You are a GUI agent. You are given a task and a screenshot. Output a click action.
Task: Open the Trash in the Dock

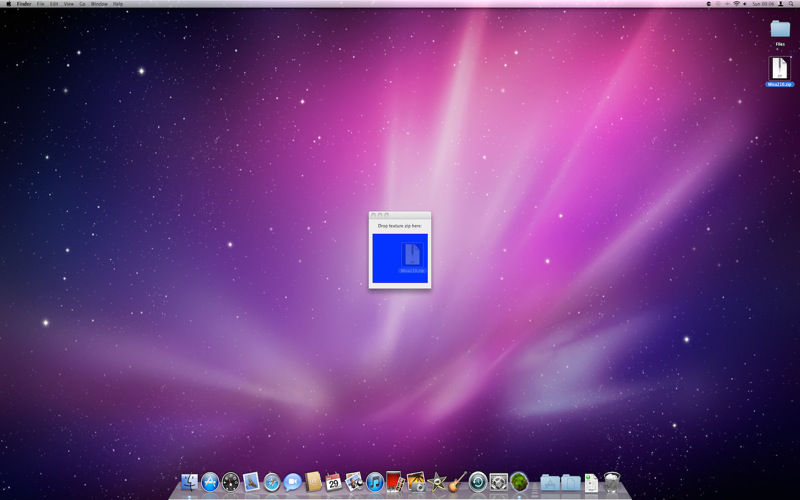coord(614,483)
